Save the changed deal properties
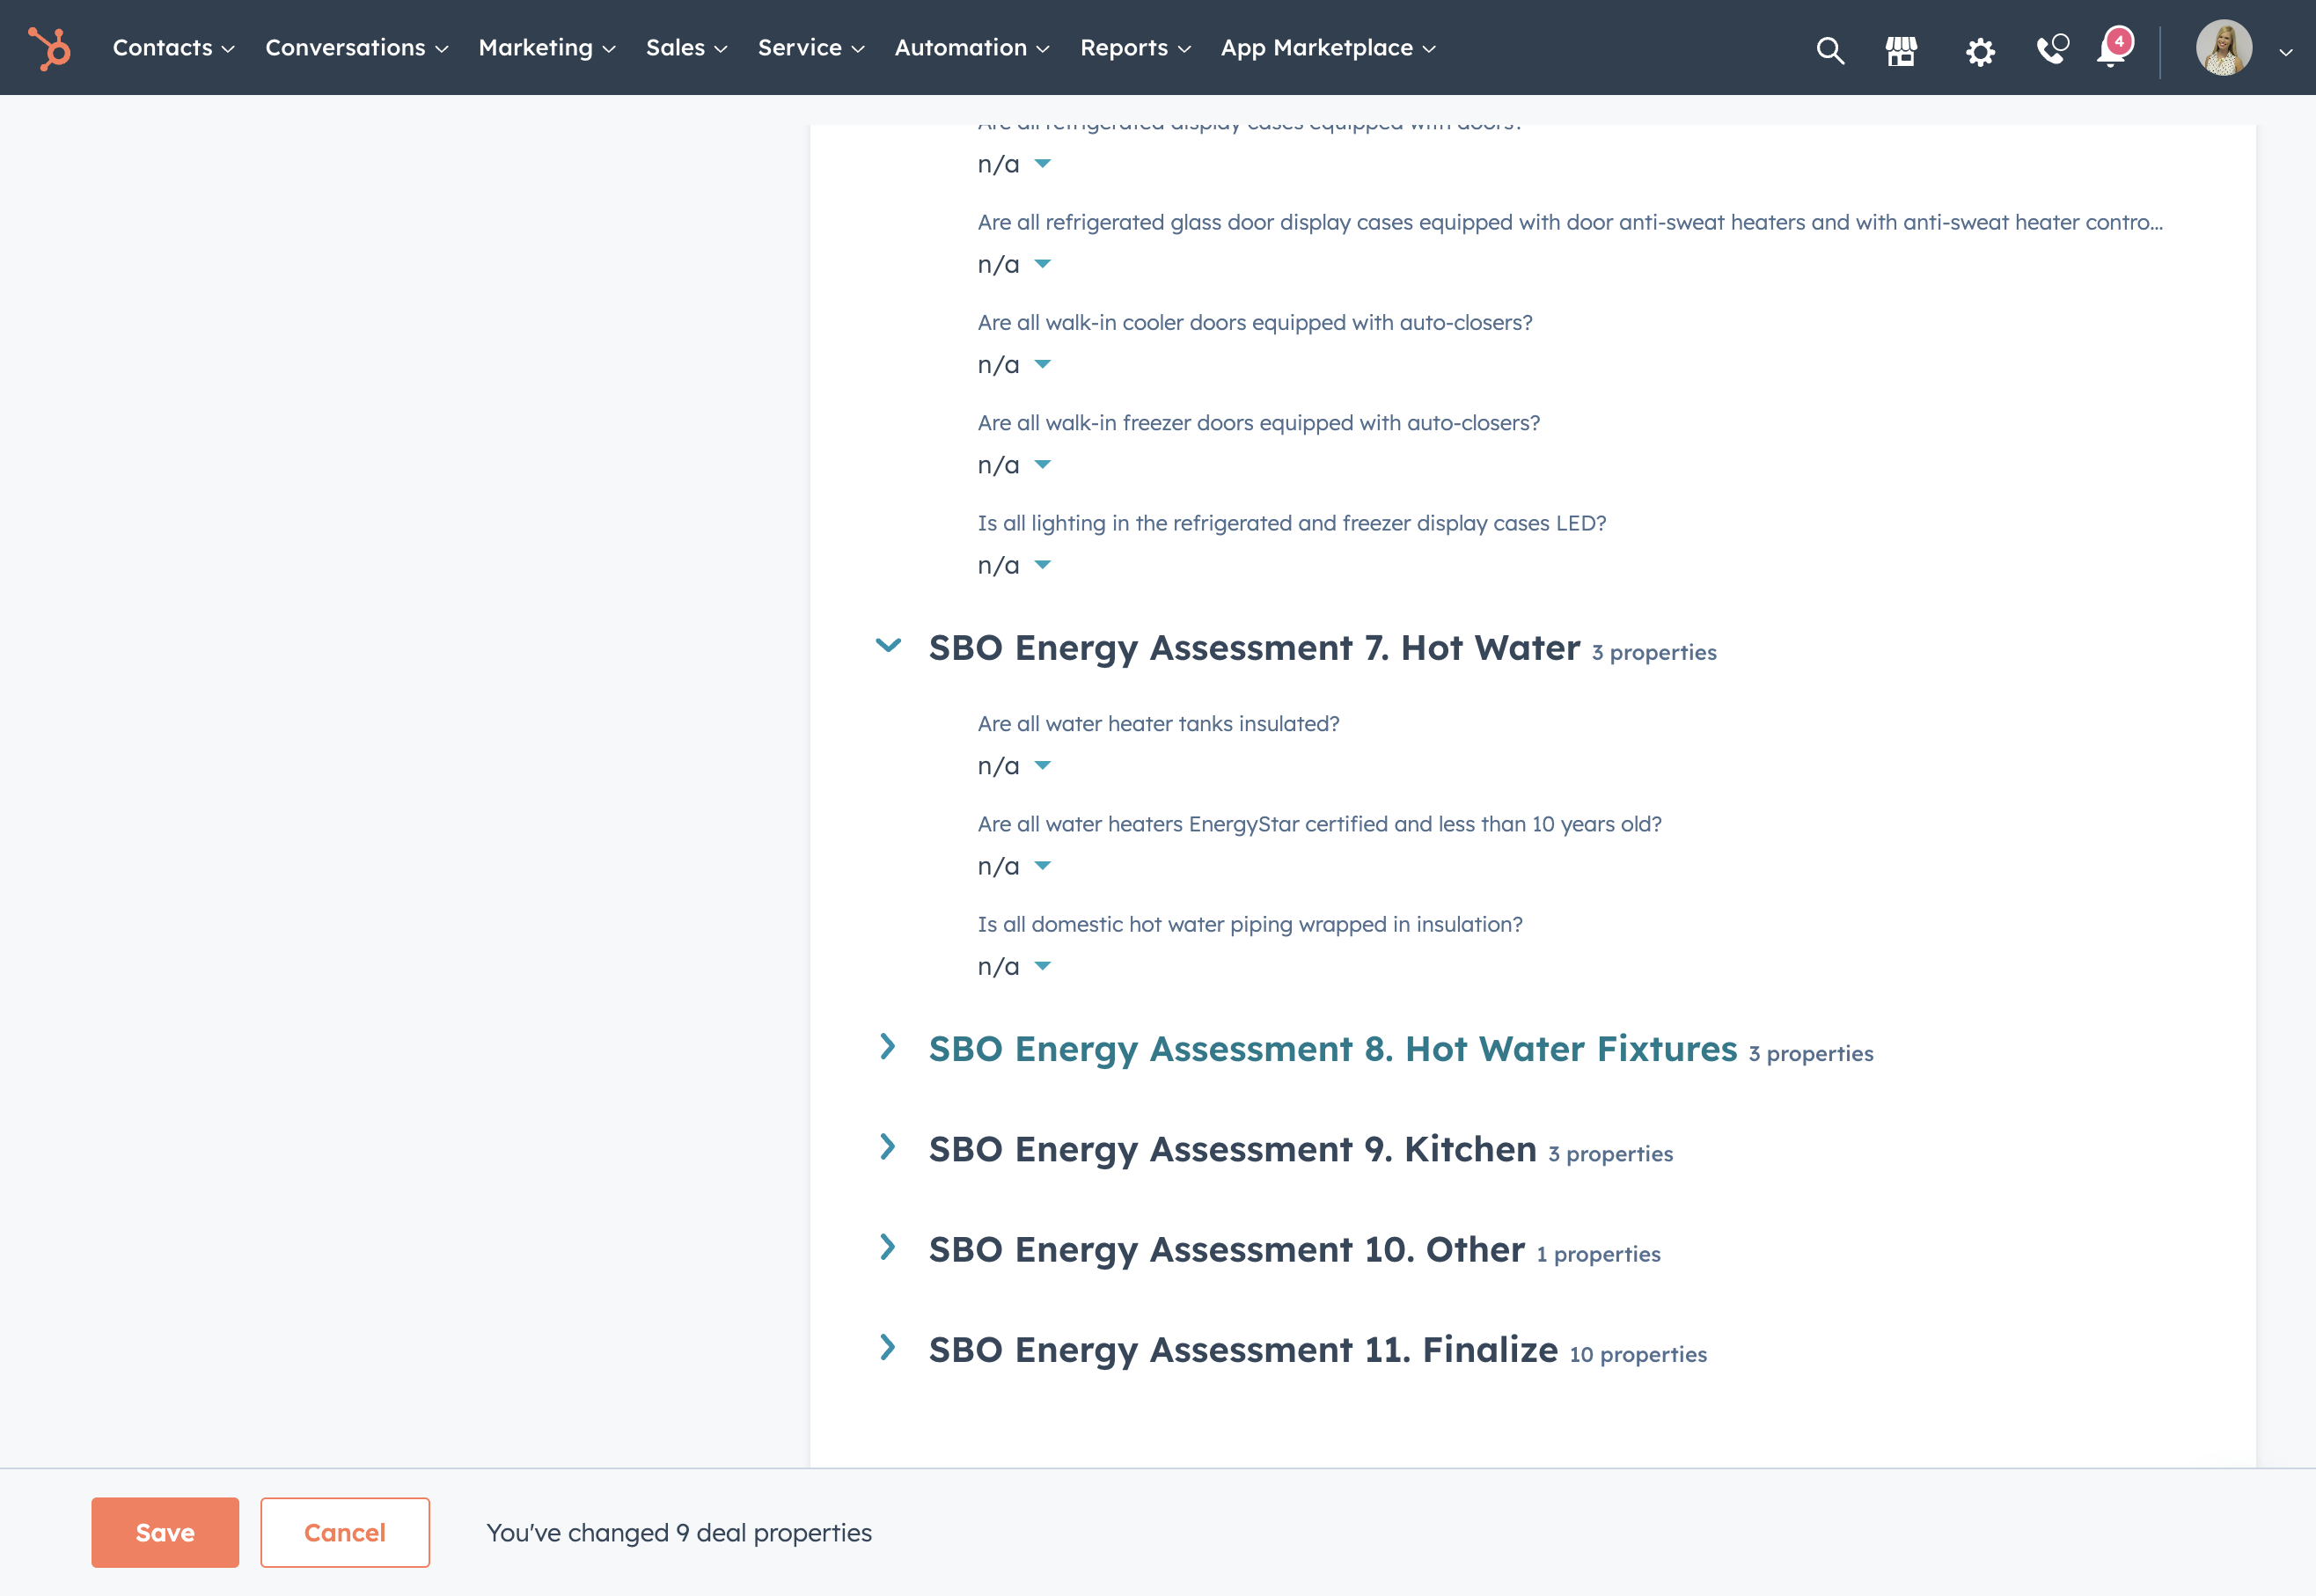 pyautogui.click(x=165, y=1532)
